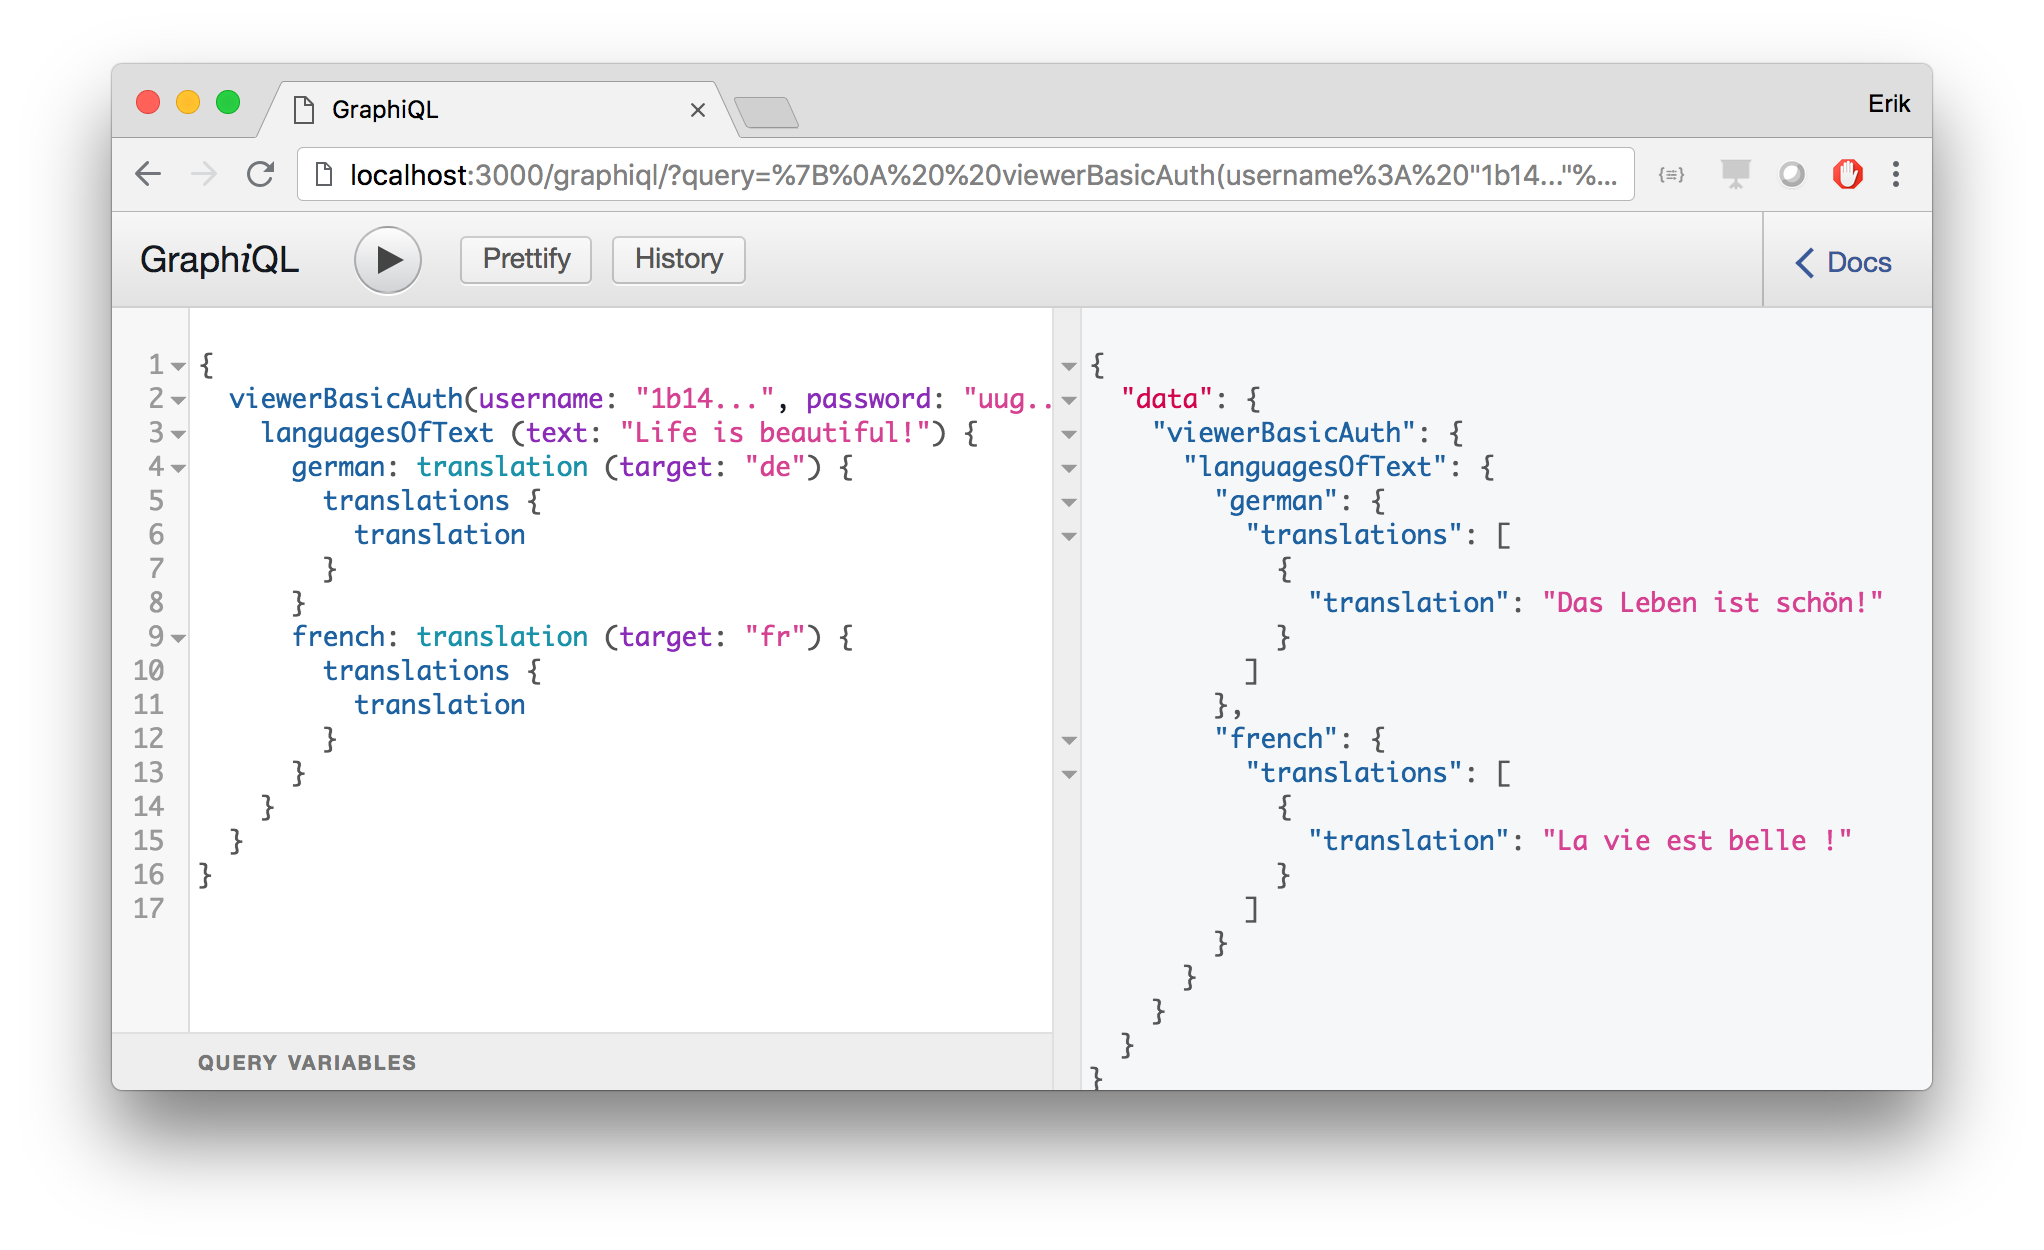This screenshot has width=2044, height=1250.
Task: Fold query line 2 viewerBasicAuth
Action: click(x=178, y=400)
